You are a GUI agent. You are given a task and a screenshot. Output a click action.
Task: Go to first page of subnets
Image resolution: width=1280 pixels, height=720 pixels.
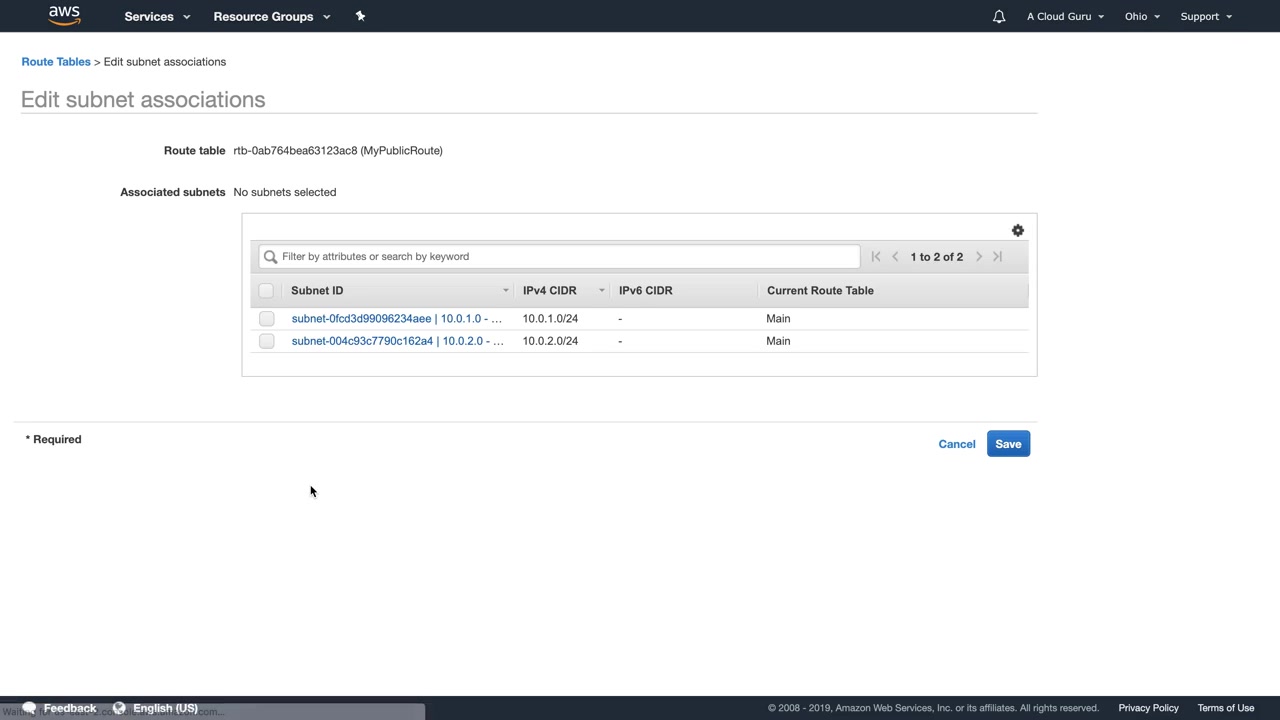pos(876,257)
